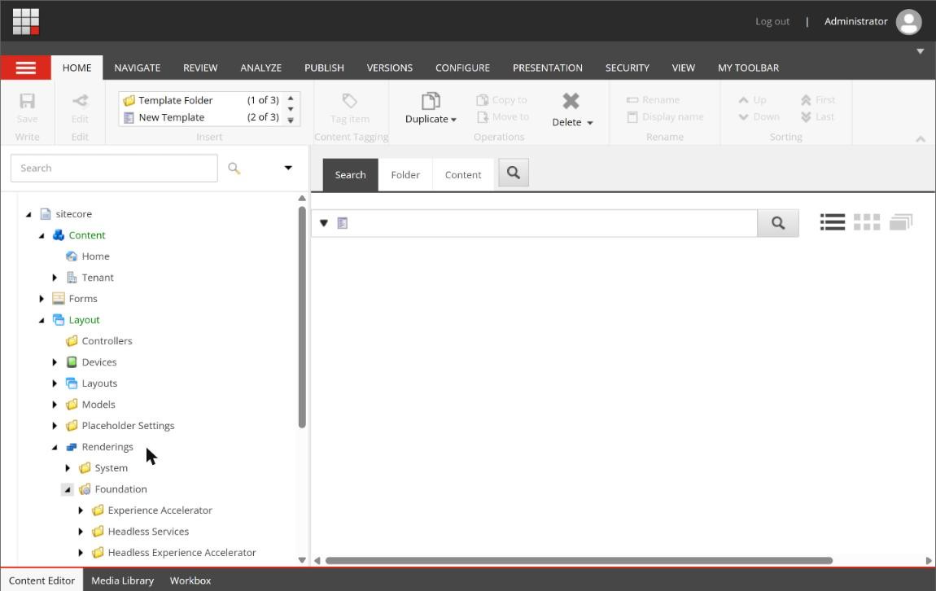Click the tree search magnifier icon
The height and width of the screenshot is (591, 936).
click(x=234, y=168)
